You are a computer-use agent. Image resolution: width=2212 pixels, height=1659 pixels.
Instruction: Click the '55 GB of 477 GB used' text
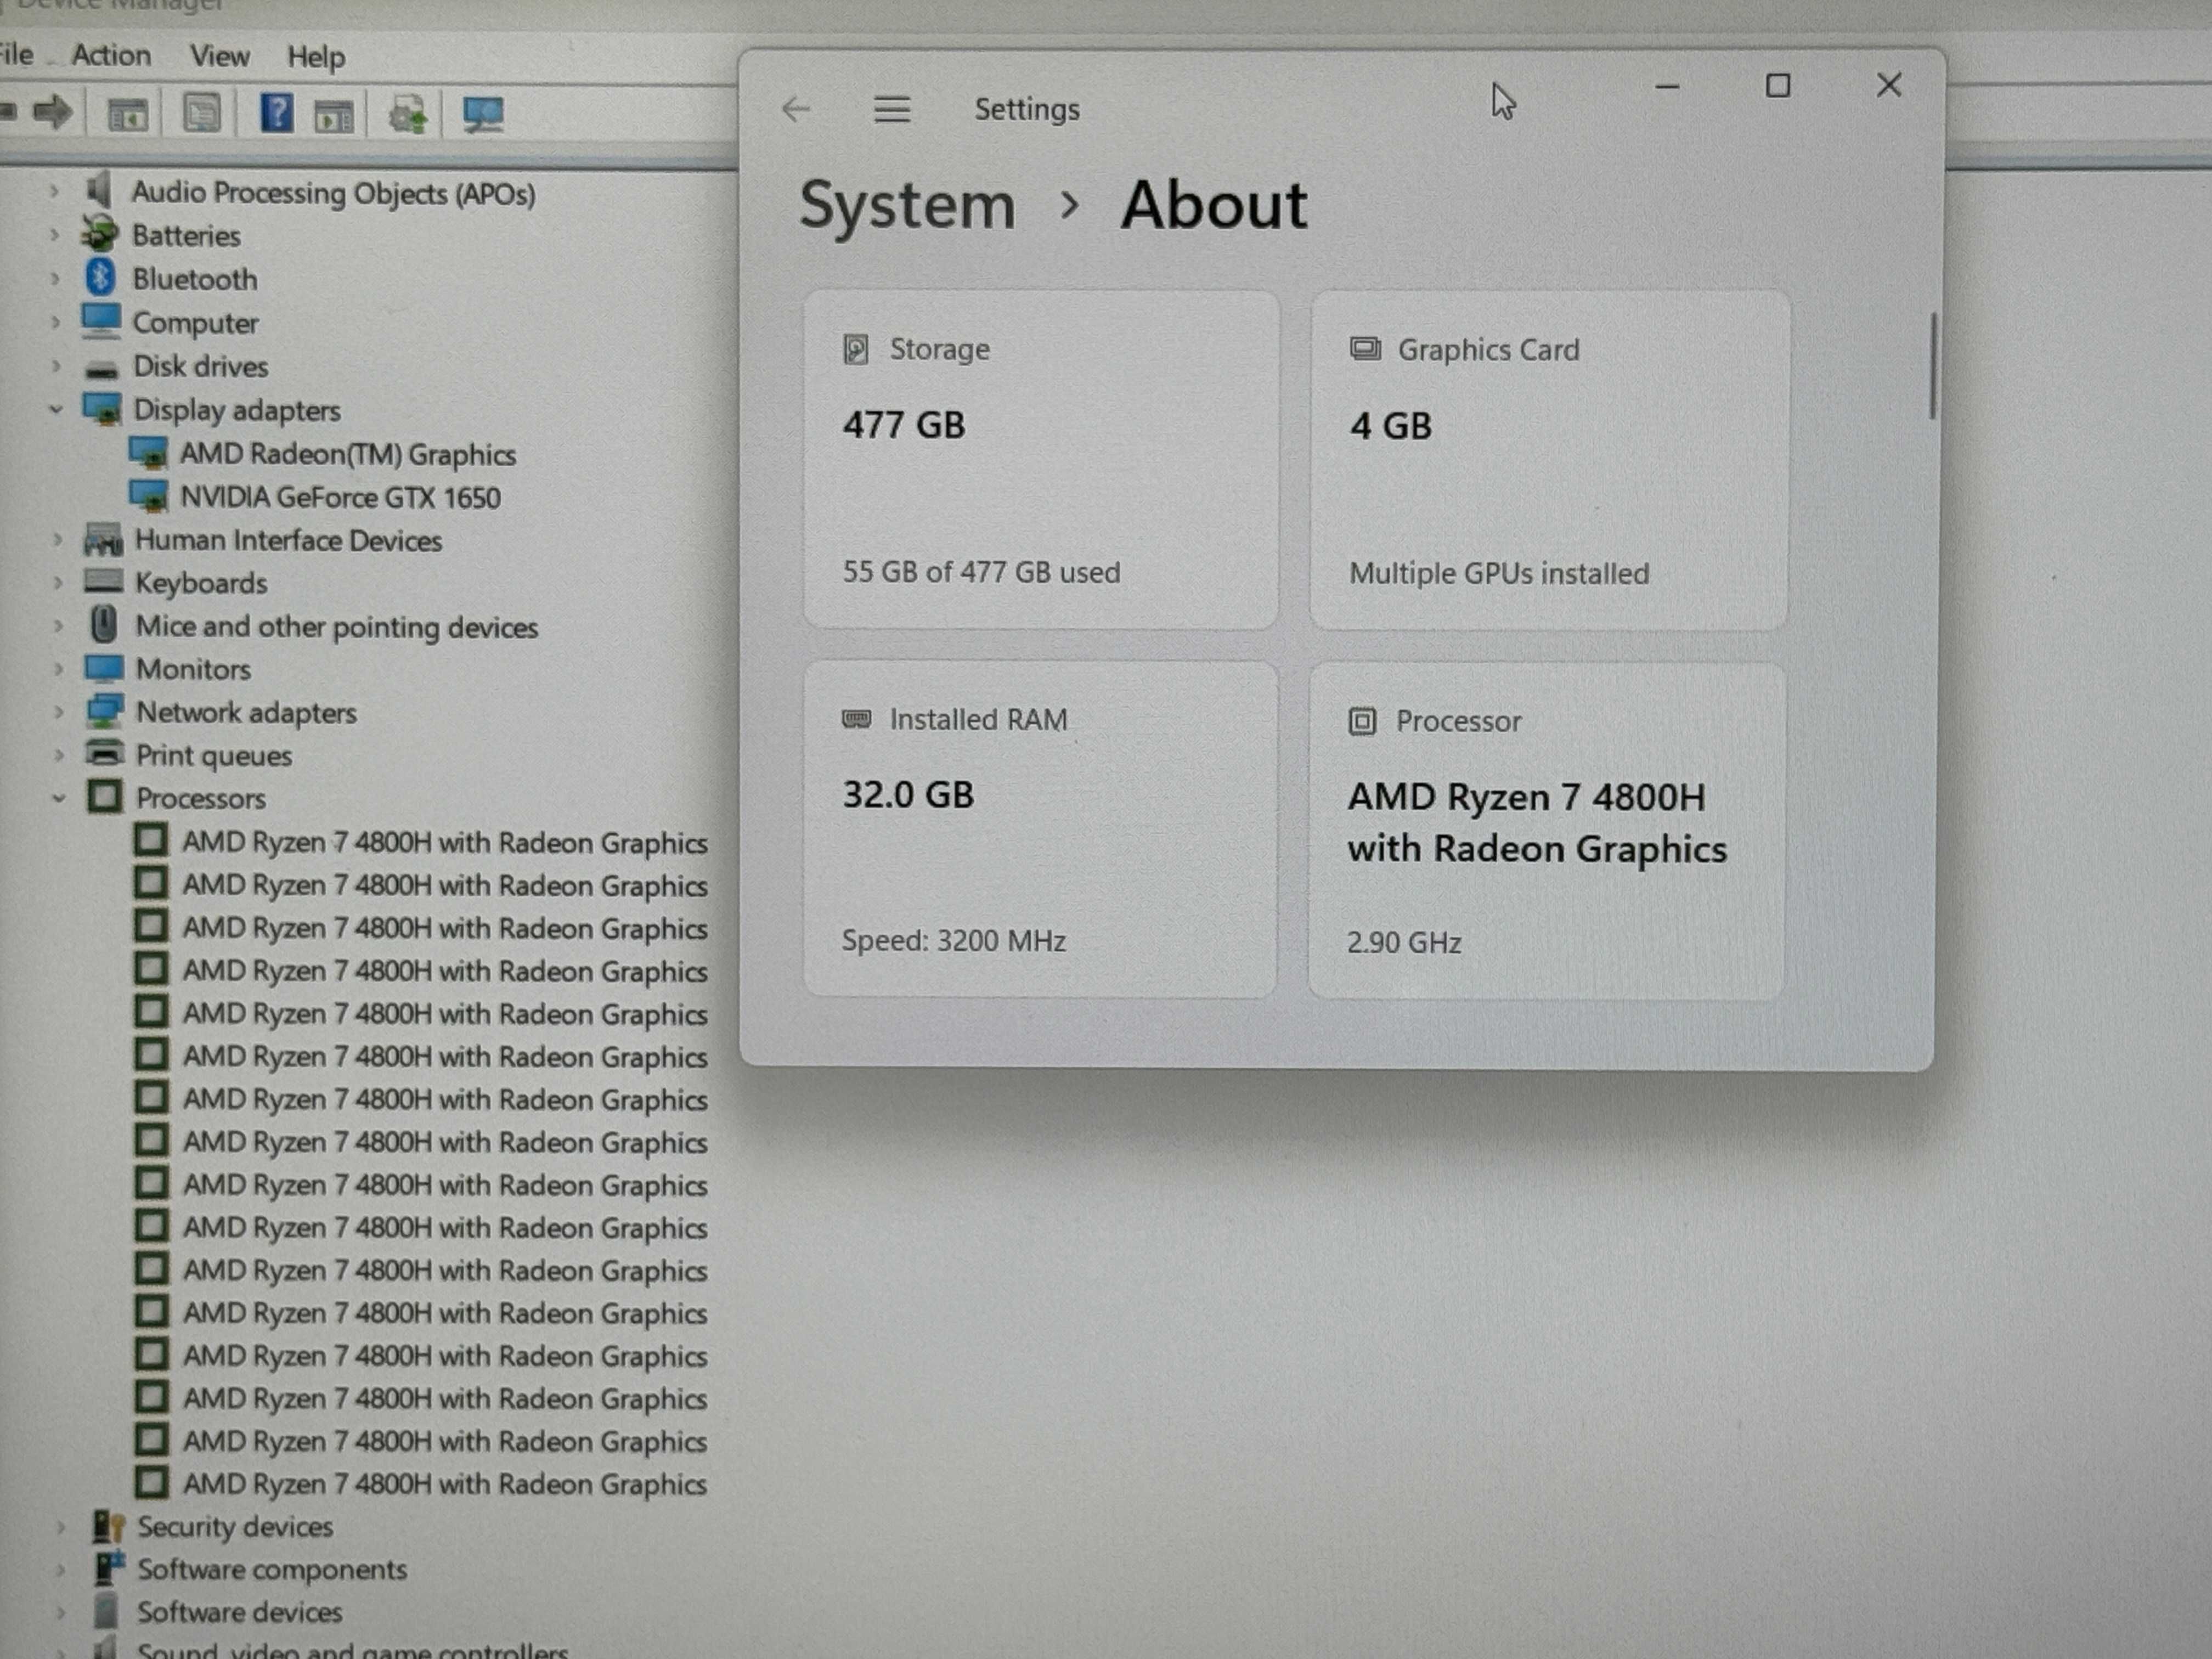[x=981, y=572]
